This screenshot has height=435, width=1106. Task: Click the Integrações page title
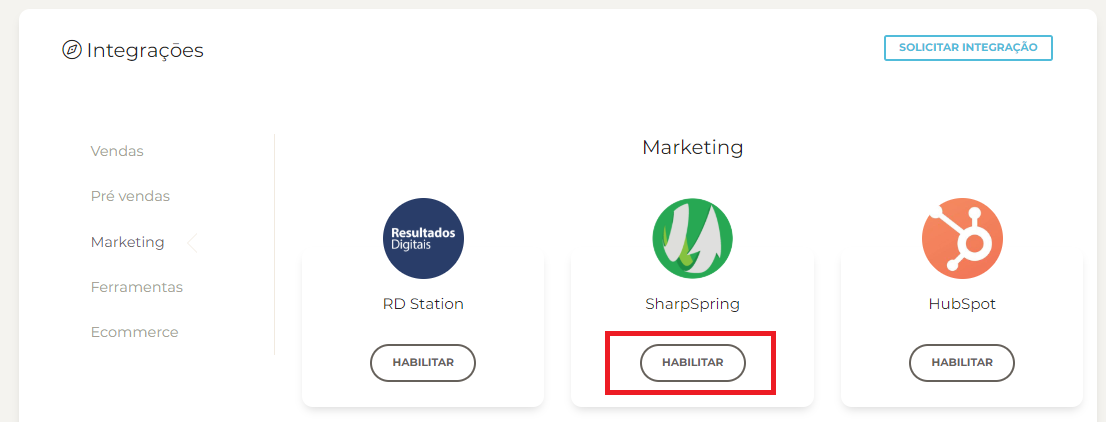coord(145,50)
